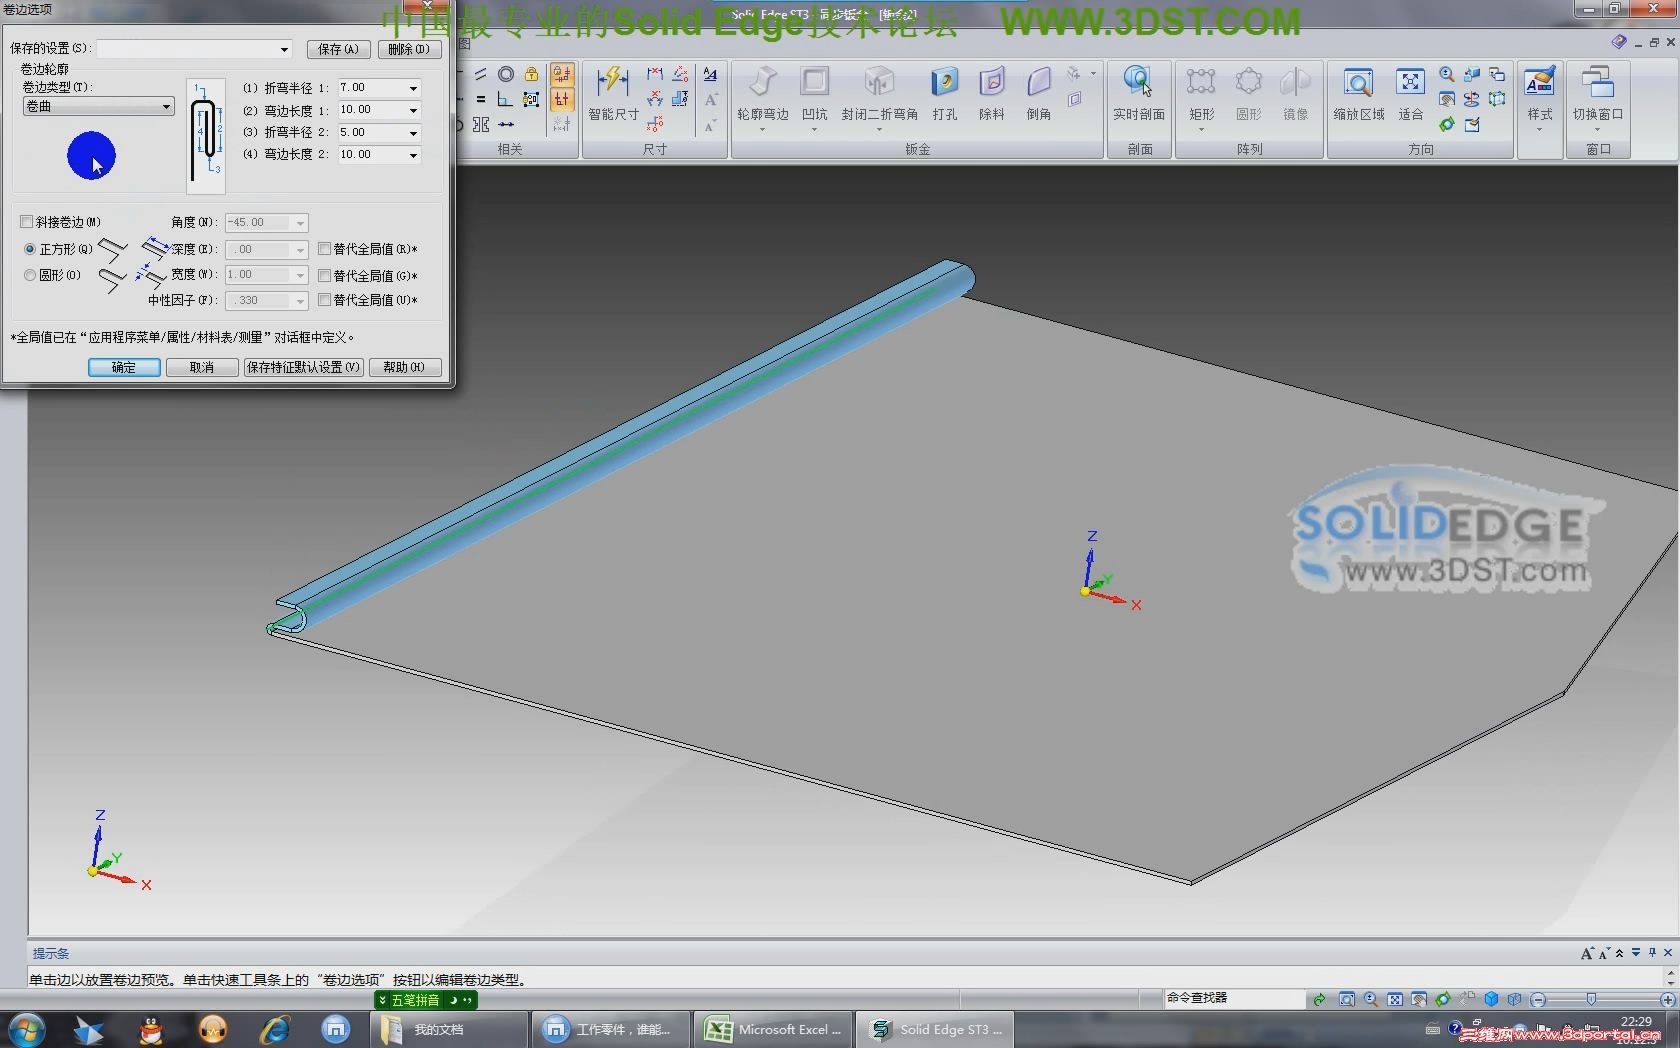Expand the 切换窗口 dropdown arrow
This screenshot has height=1048, width=1680.
[1598, 130]
